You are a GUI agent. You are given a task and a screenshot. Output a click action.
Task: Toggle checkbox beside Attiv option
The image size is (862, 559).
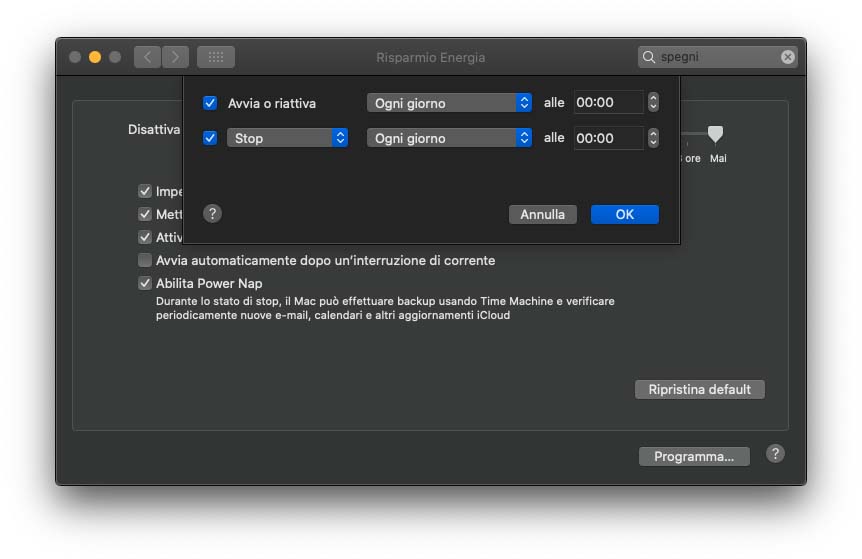(145, 237)
